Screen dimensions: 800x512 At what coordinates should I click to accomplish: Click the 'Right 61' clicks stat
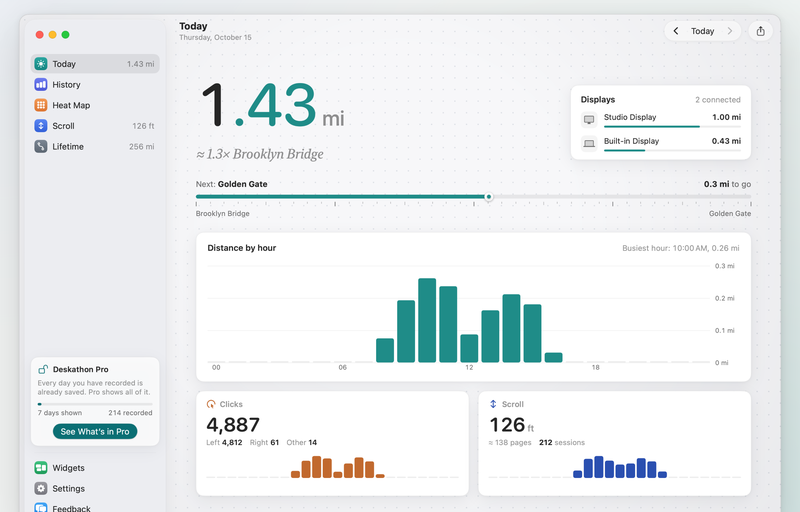click(x=264, y=443)
